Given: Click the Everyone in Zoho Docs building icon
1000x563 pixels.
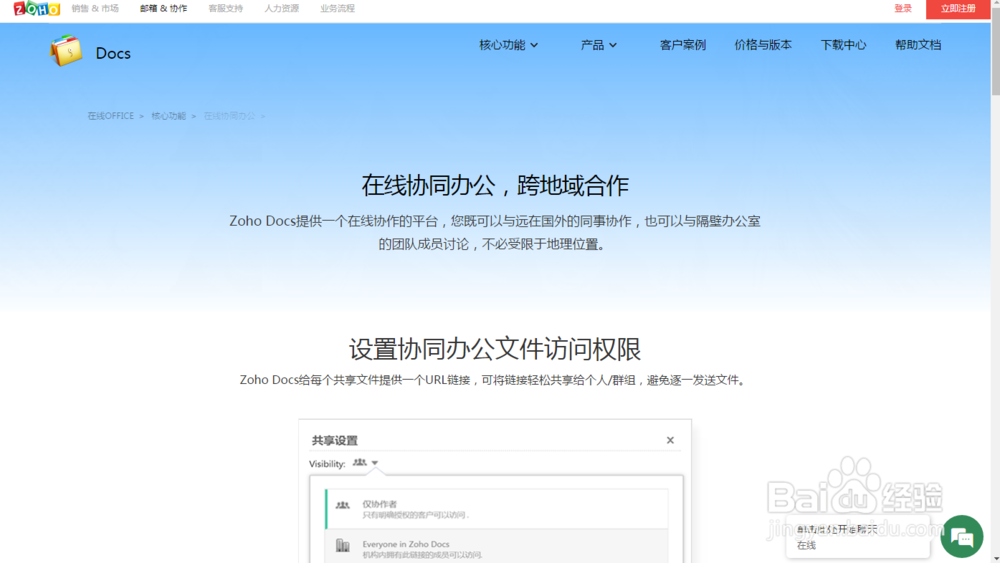Looking at the screenshot, I should point(343,546).
